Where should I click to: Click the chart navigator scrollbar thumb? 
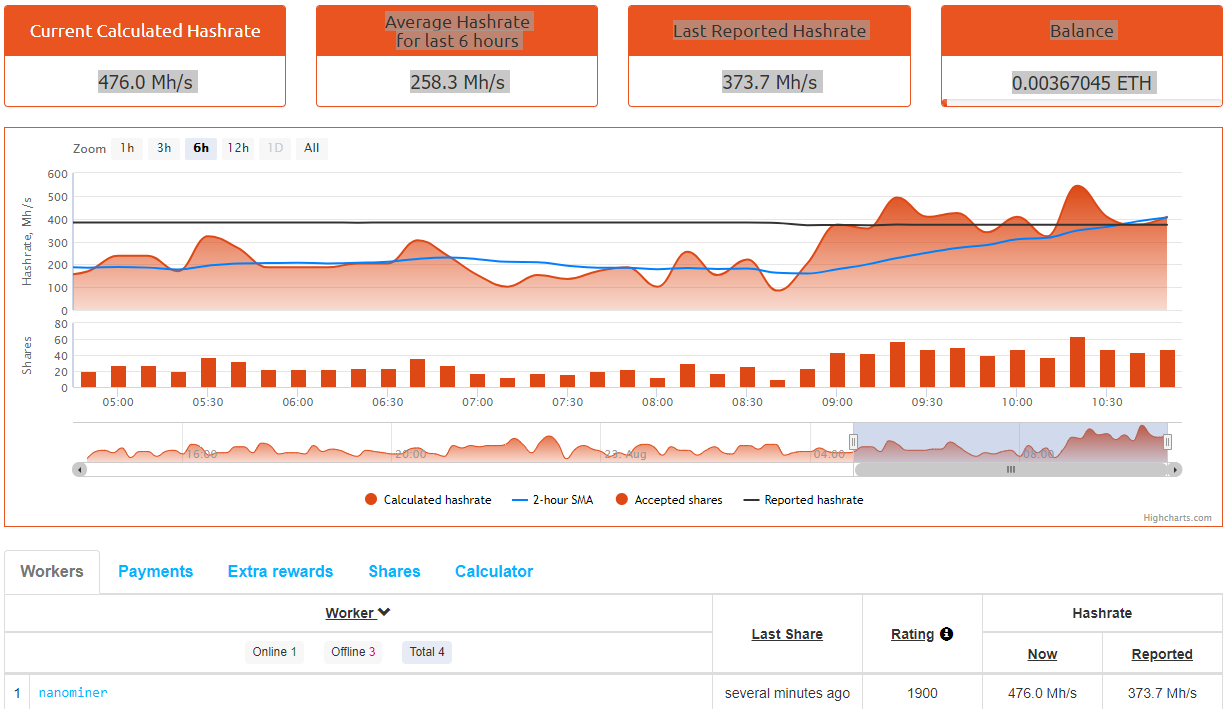[x=1010, y=469]
